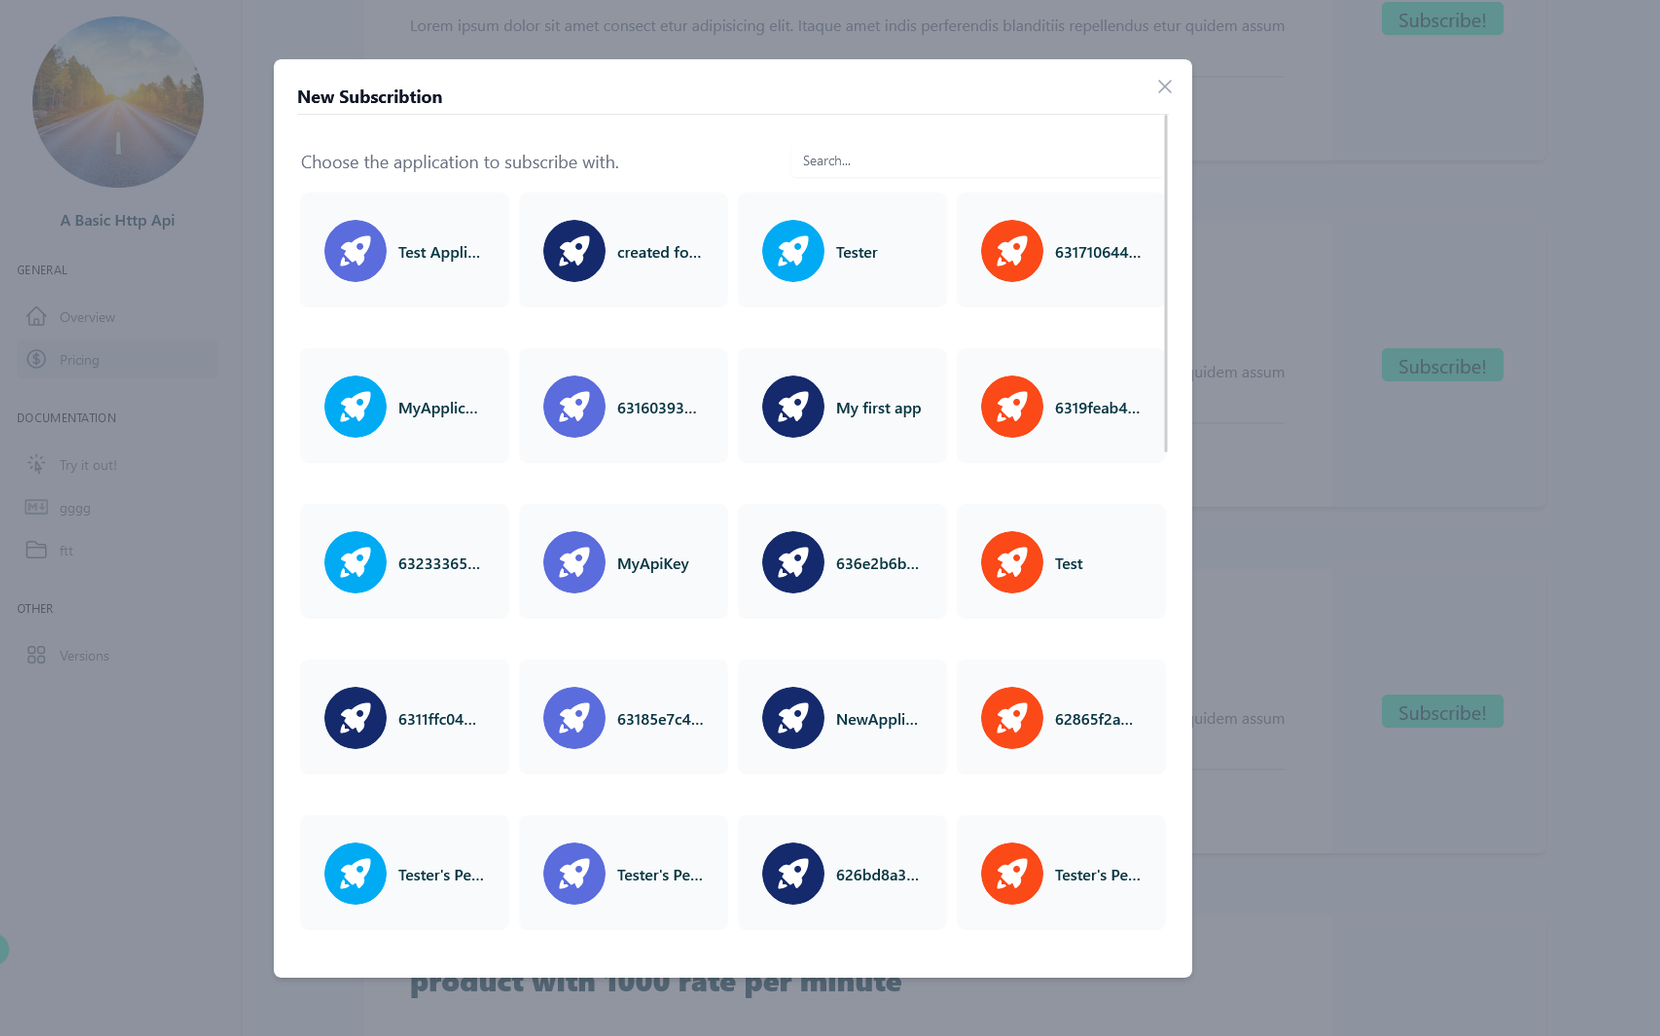Screen dimensions: 1660x1036
Task: Click the Try it out! icon
Action: coord(36,464)
